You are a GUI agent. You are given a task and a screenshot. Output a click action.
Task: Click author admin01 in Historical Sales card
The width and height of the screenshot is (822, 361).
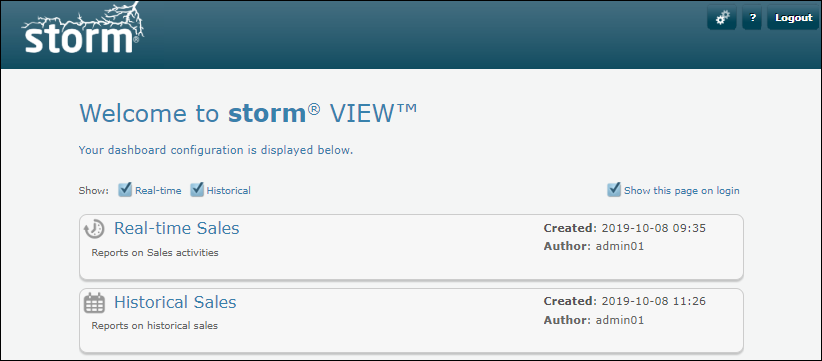pyautogui.click(x=620, y=320)
